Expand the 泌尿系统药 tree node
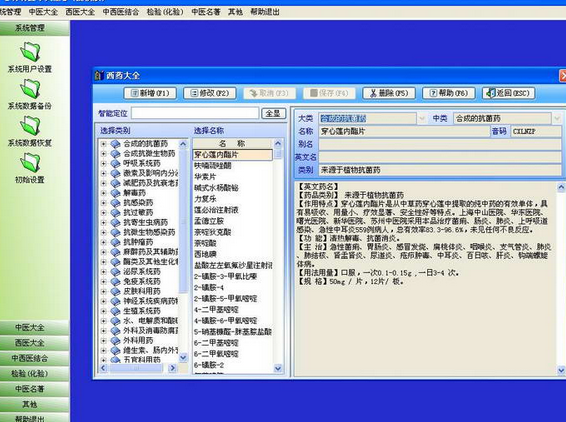 (104, 271)
